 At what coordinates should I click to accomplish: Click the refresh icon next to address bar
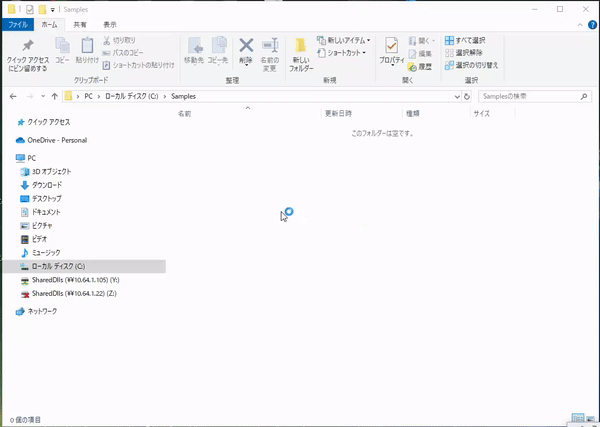[467, 96]
